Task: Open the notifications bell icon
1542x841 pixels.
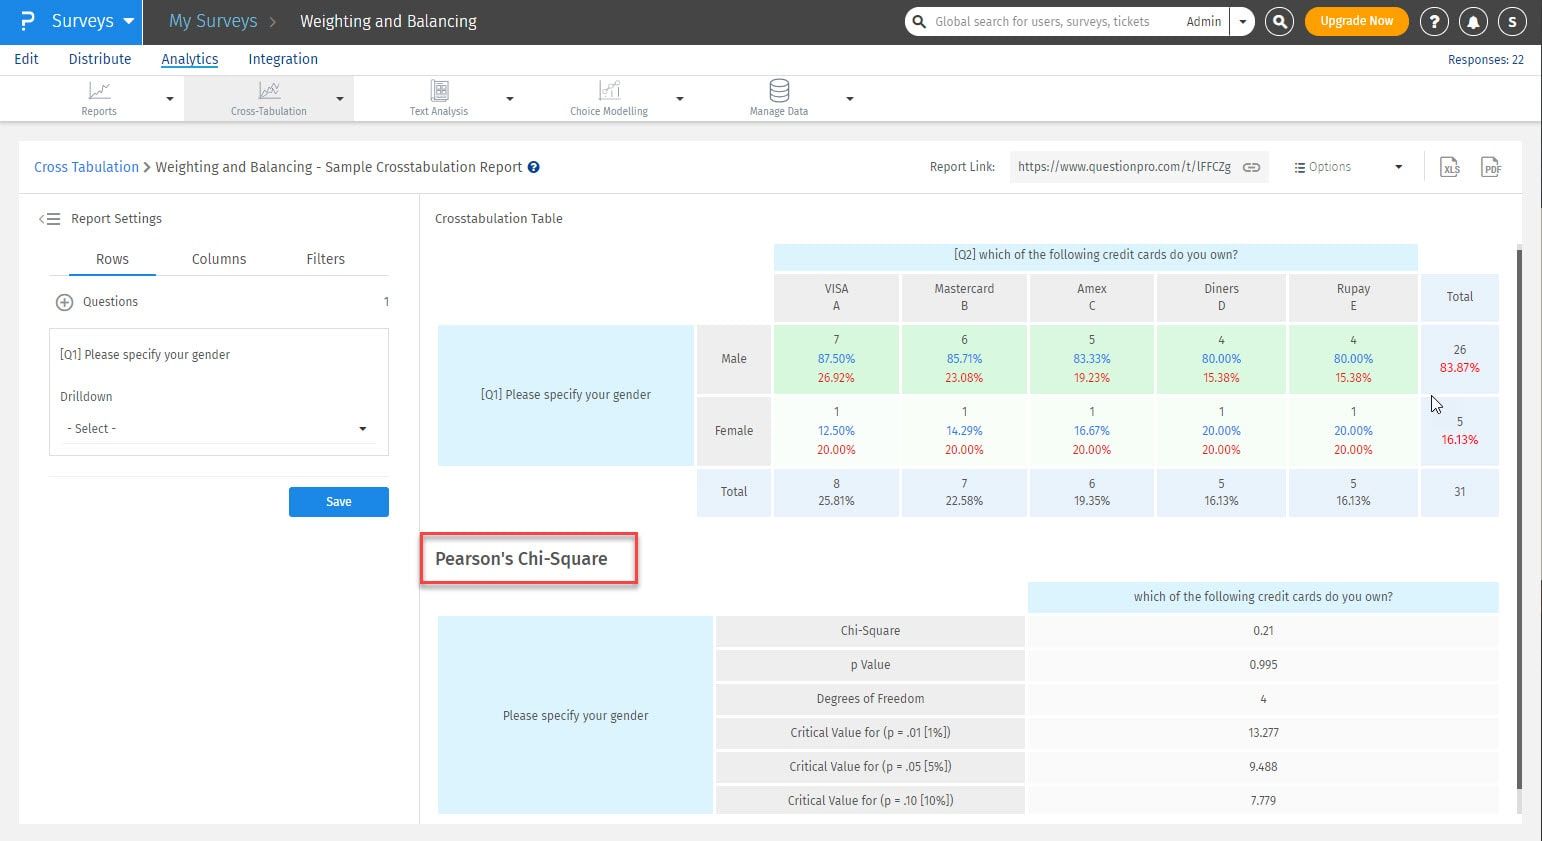Action: 1473,21
